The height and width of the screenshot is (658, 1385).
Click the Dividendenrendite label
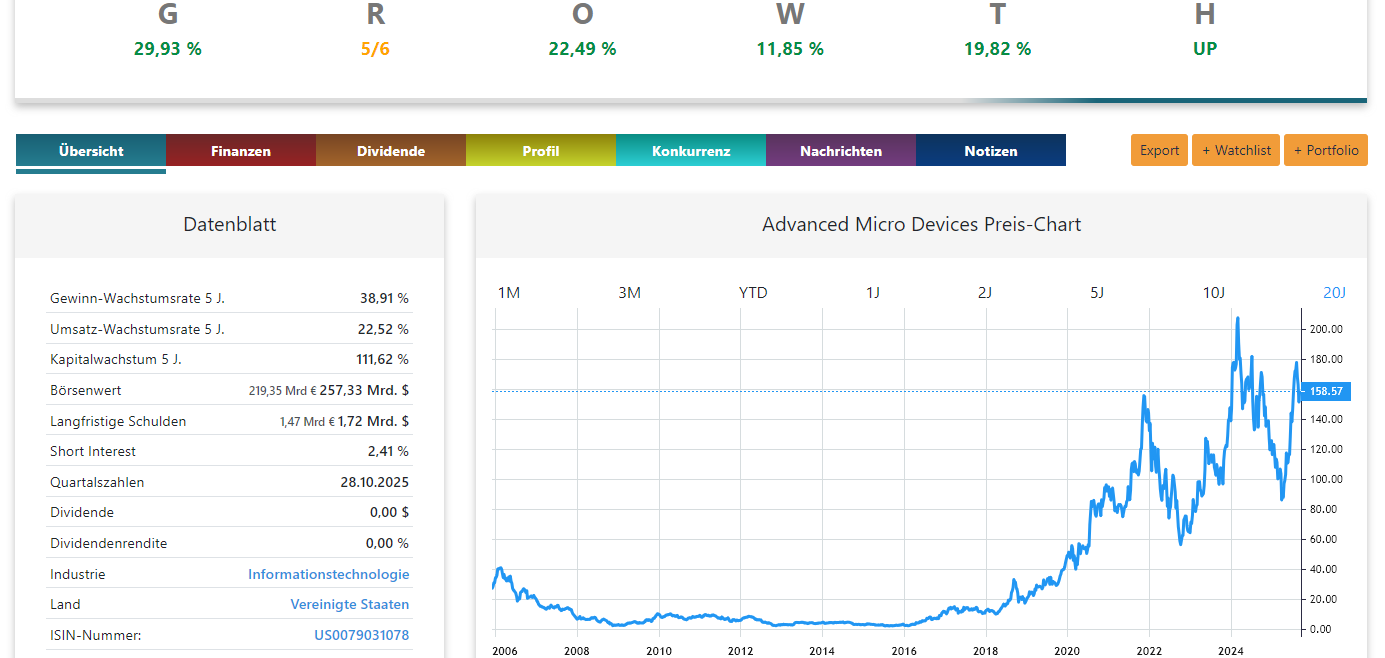pyautogui.click(x=109, y=543)
